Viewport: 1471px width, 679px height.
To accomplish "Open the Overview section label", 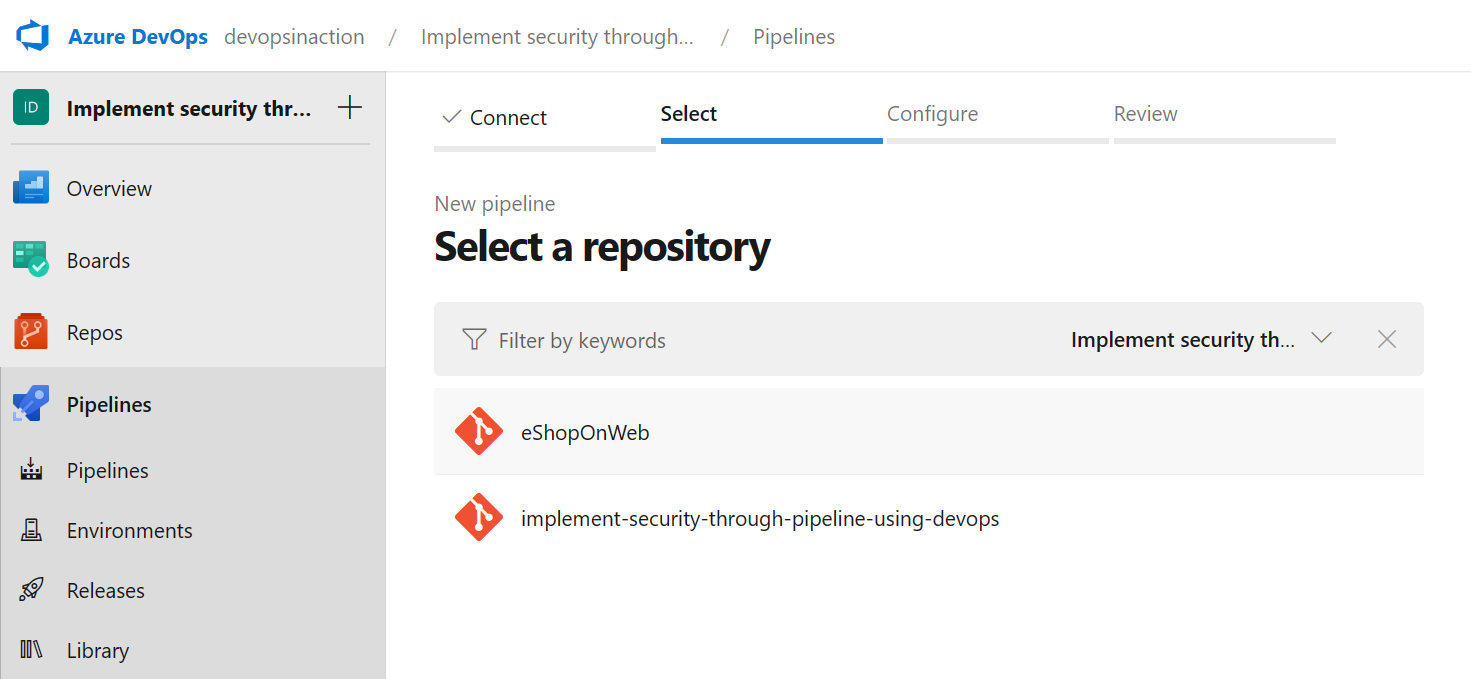I will pyautogui.click(x=109, y=188).
